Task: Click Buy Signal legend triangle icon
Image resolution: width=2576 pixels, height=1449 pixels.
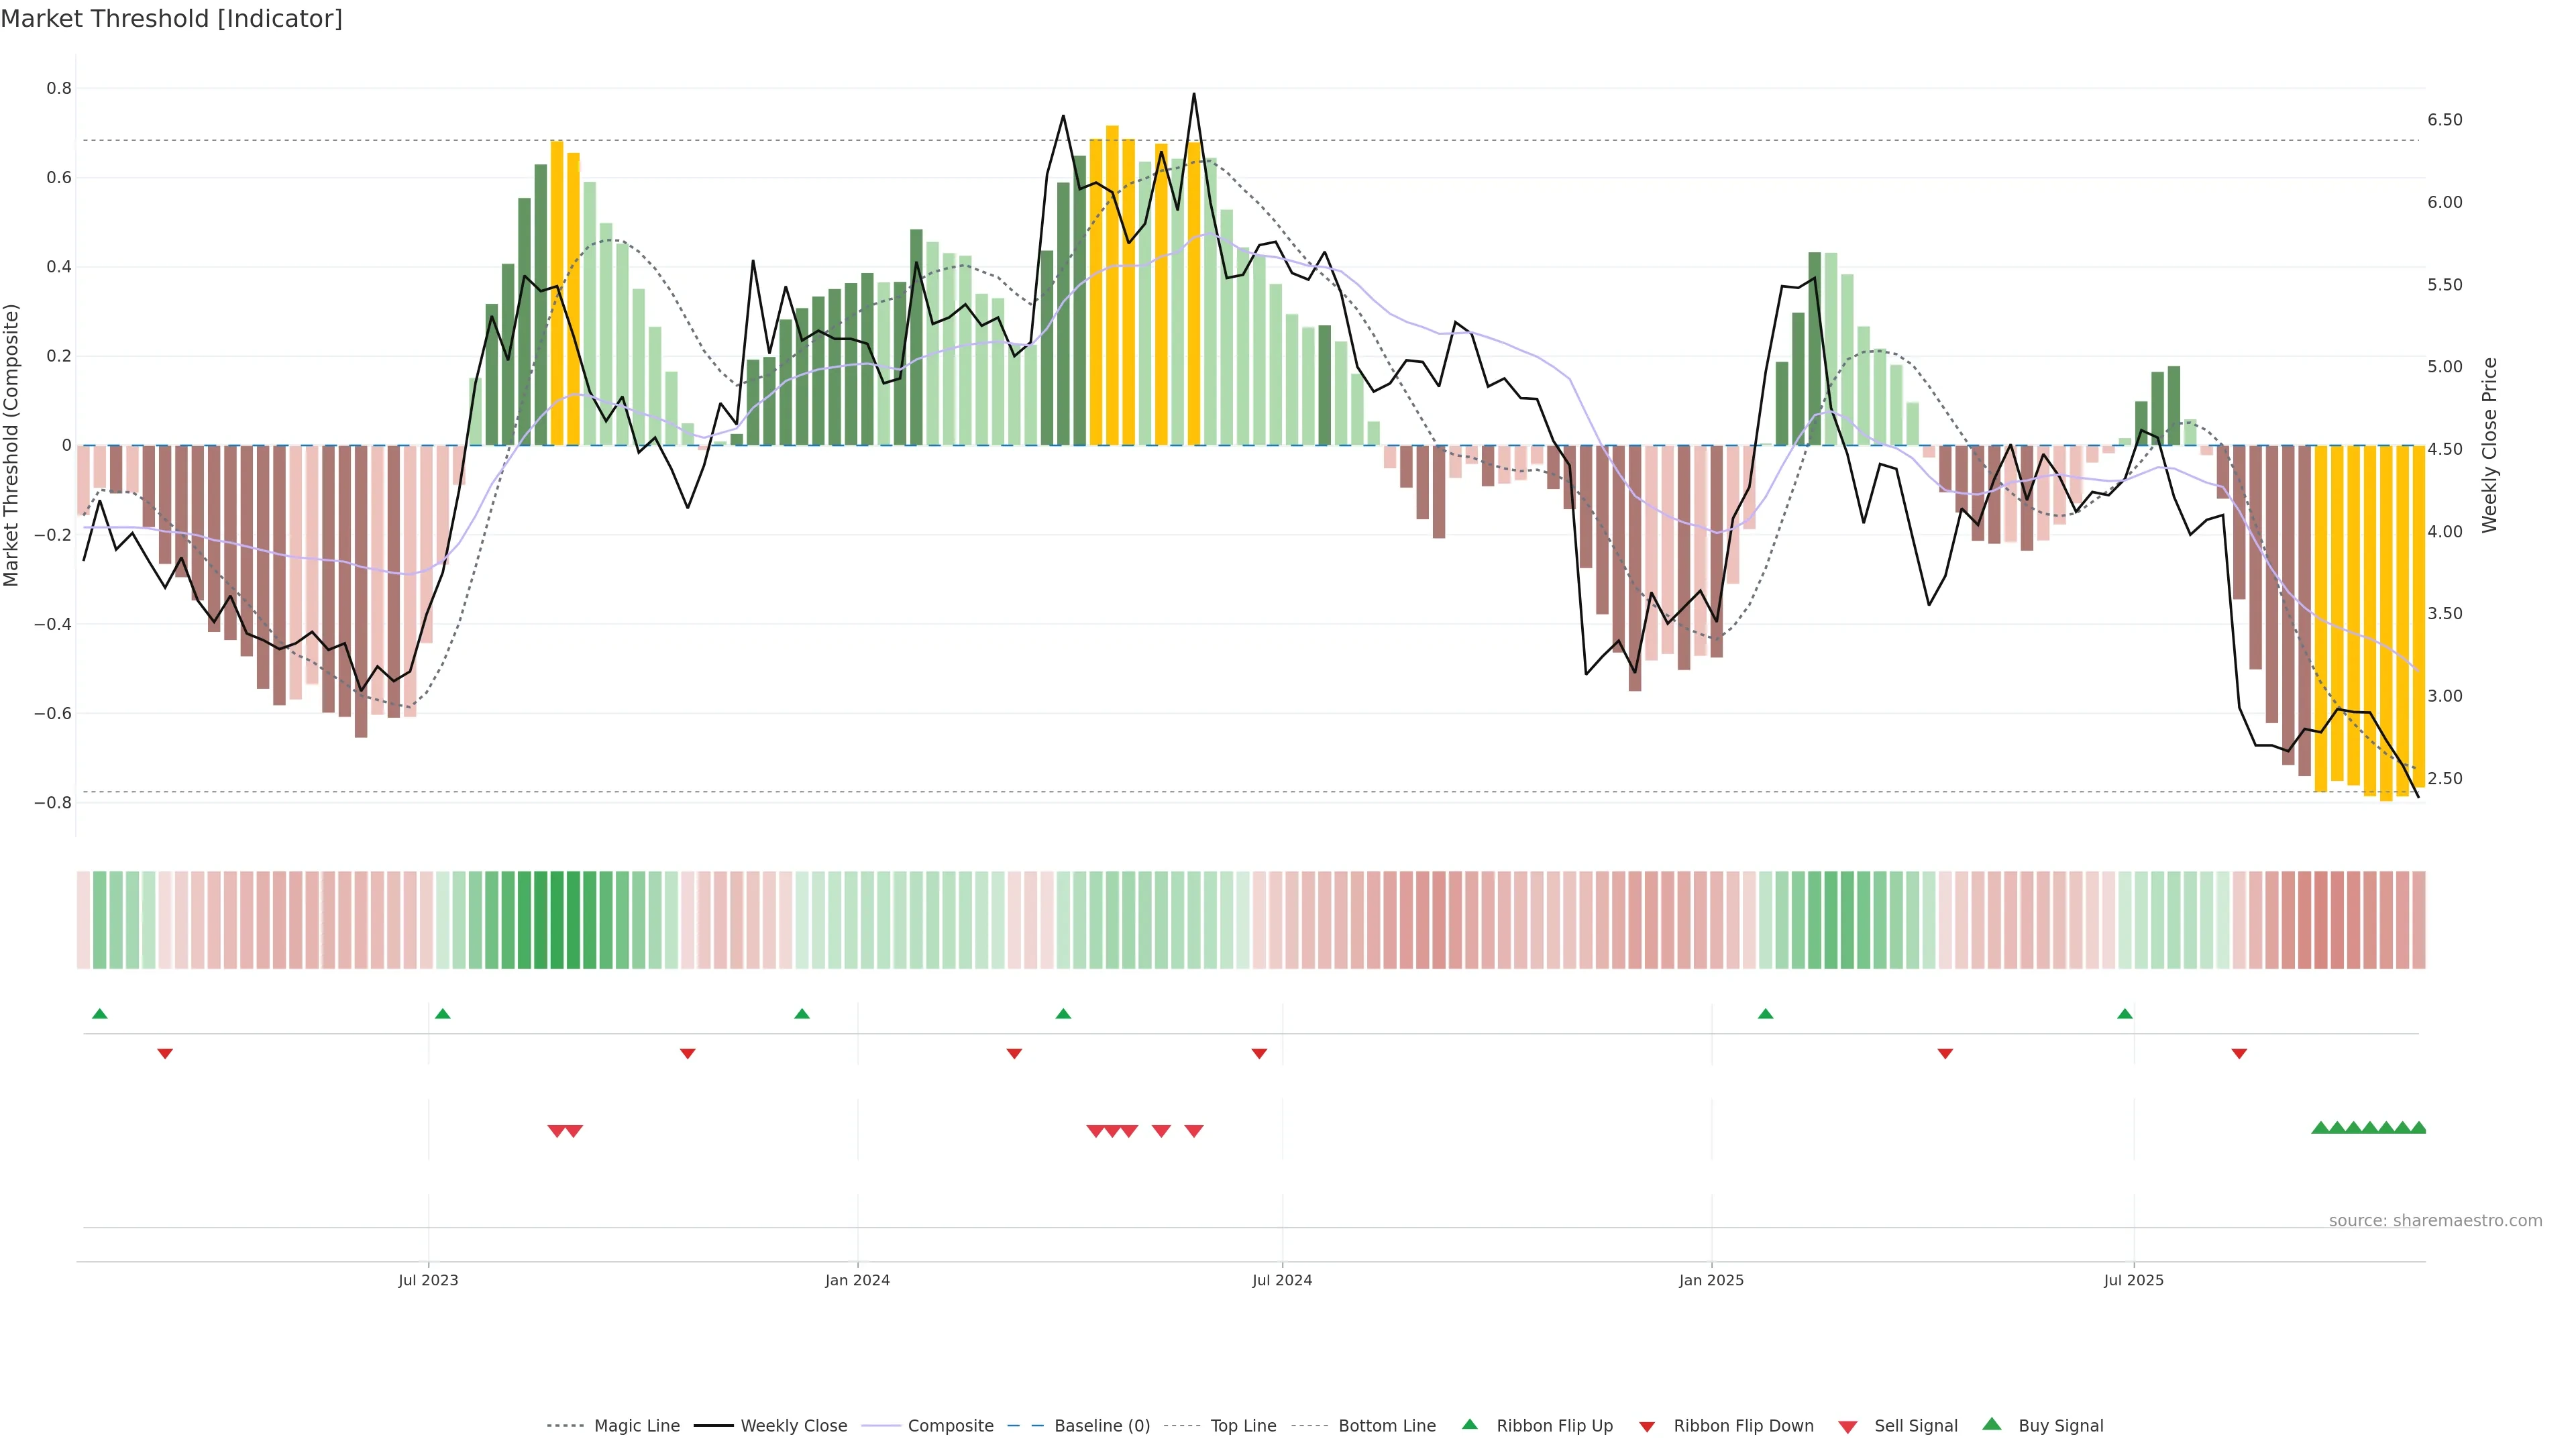Action: [x=1991, y=1424]
